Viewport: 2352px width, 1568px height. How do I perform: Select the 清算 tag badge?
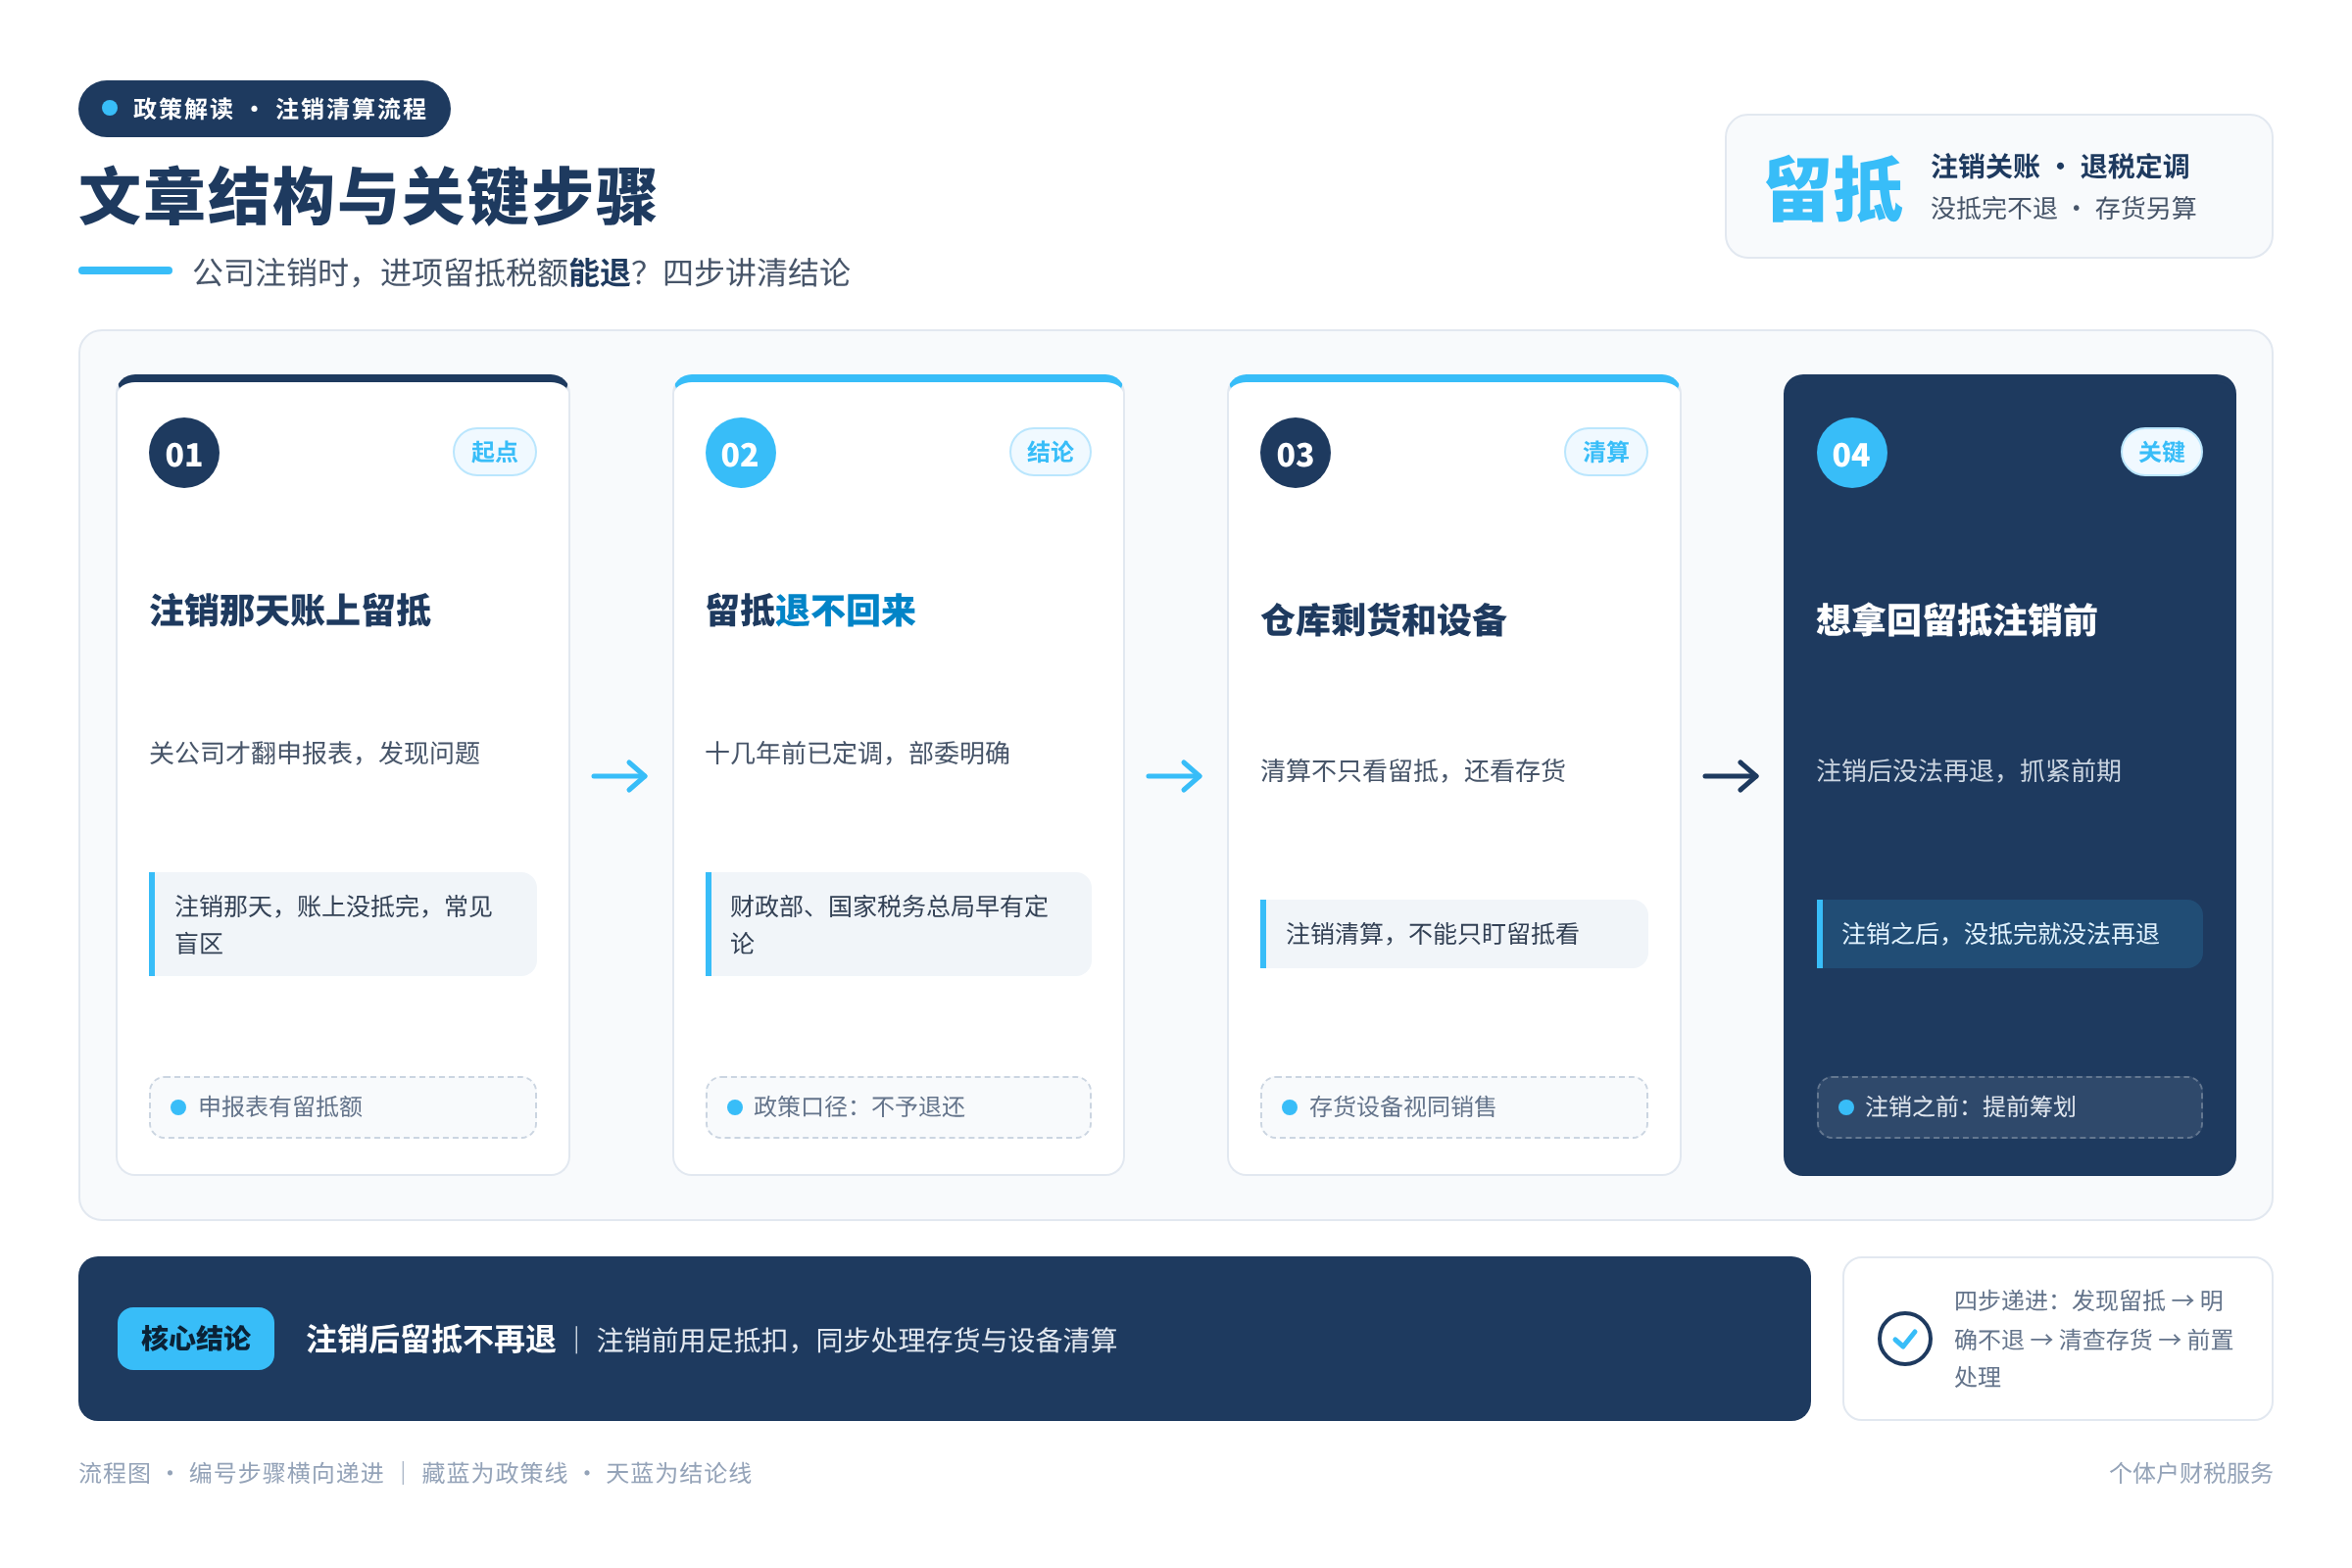[x=1606, y=452]
